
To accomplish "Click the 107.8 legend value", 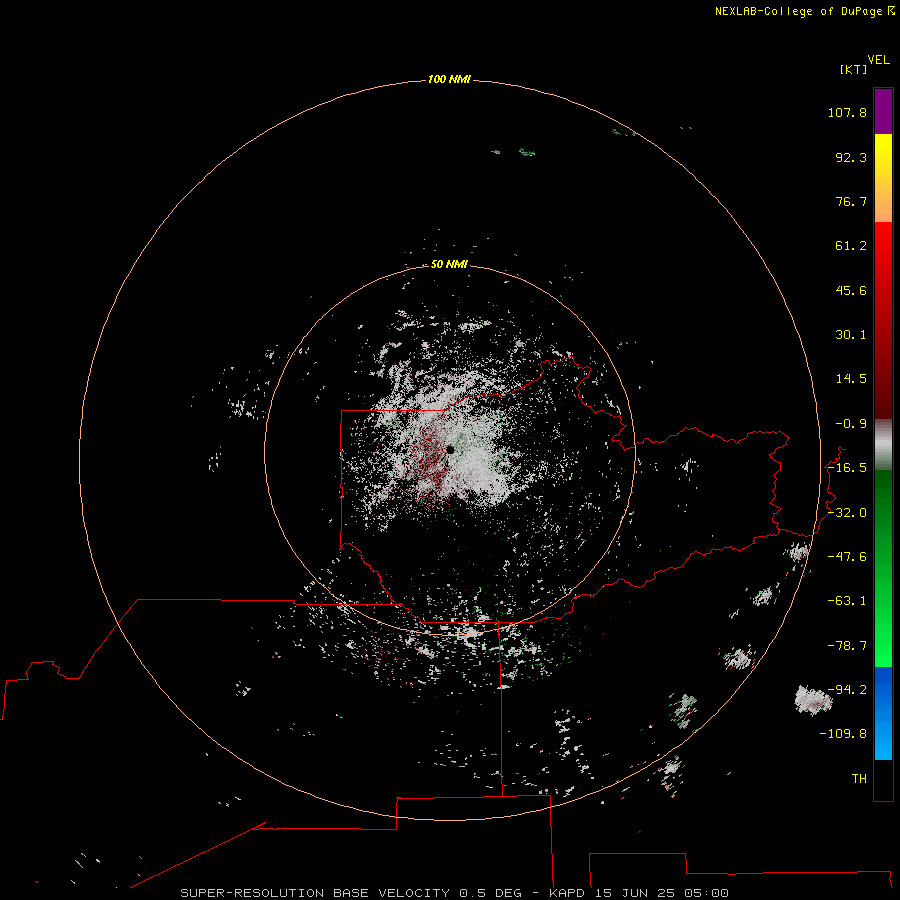I will tap(847, 112).
